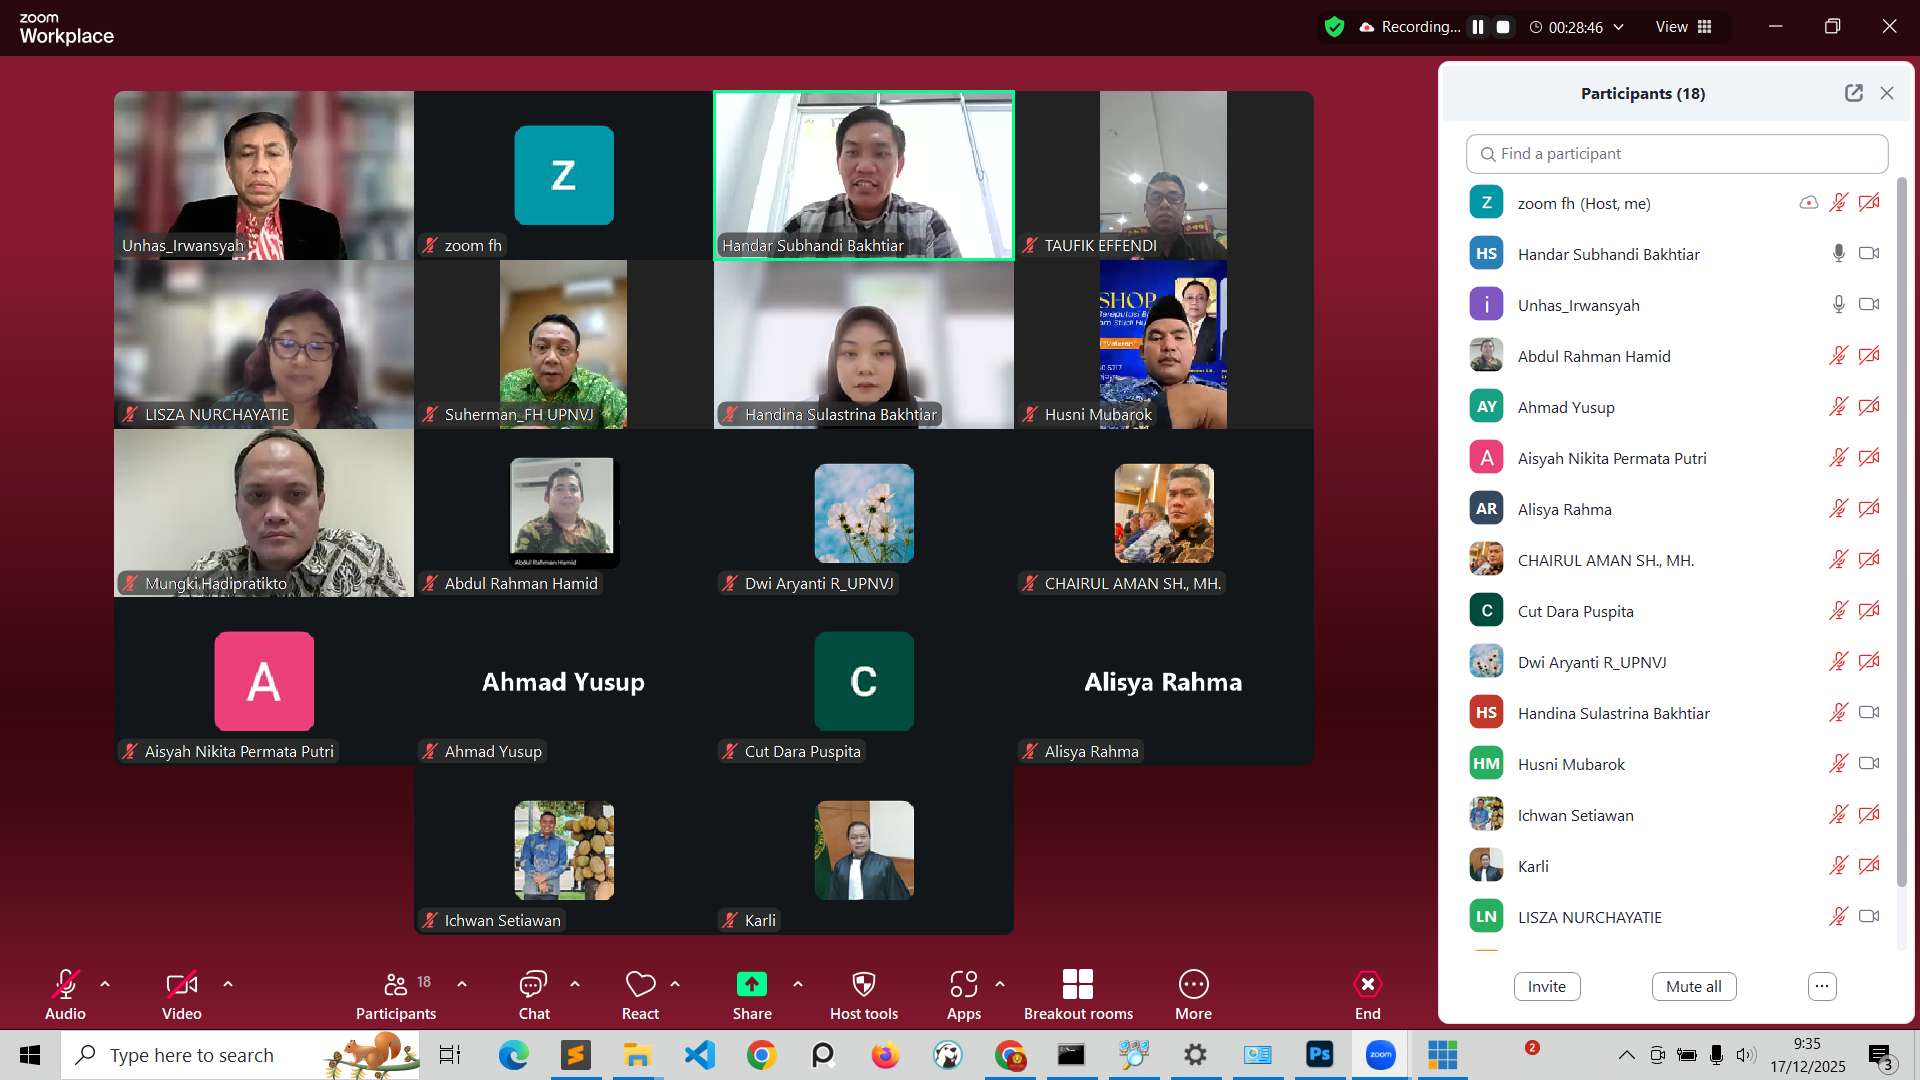
Task: Open Breakout rooms icon
Action: 1078,985
